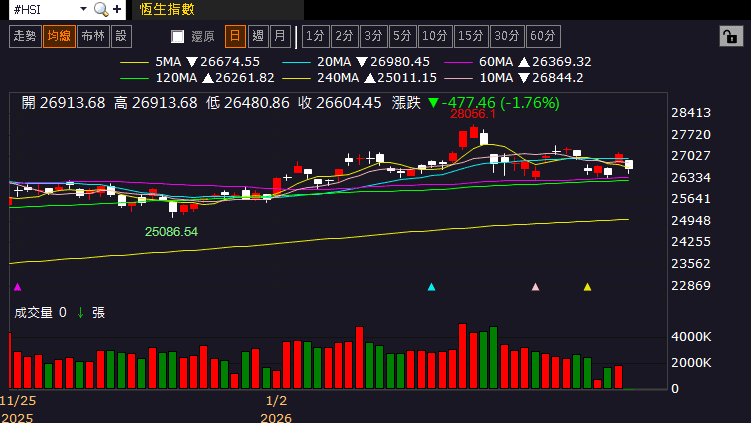
Task: Click the 恆生指數 title tab
Action: (167, 10)
